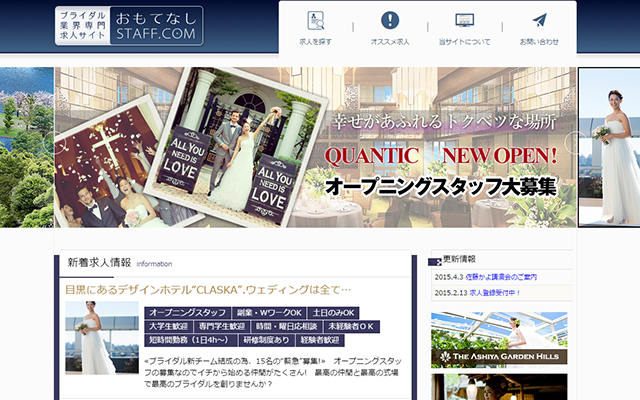The image size is (640, 400).
Task: Click the bride photo thumbnail in listing
Action: pos(102,338)
